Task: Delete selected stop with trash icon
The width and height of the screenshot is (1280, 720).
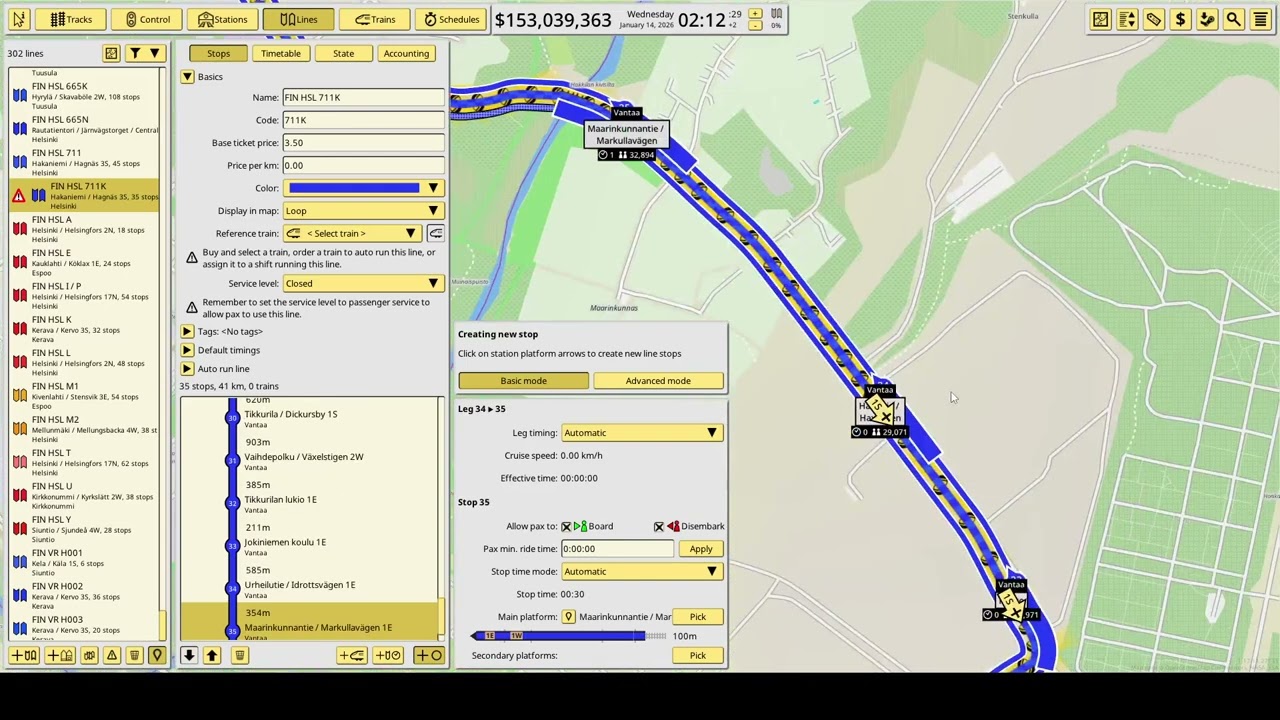Action: [x=239, y=655]
